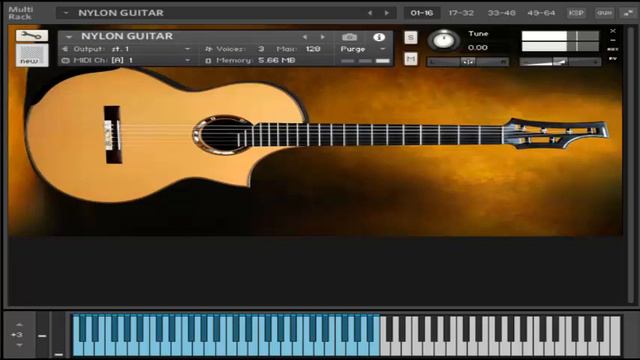Toggle the PV button in instrument header
The image size is (640, 360).
click(613, 59)
